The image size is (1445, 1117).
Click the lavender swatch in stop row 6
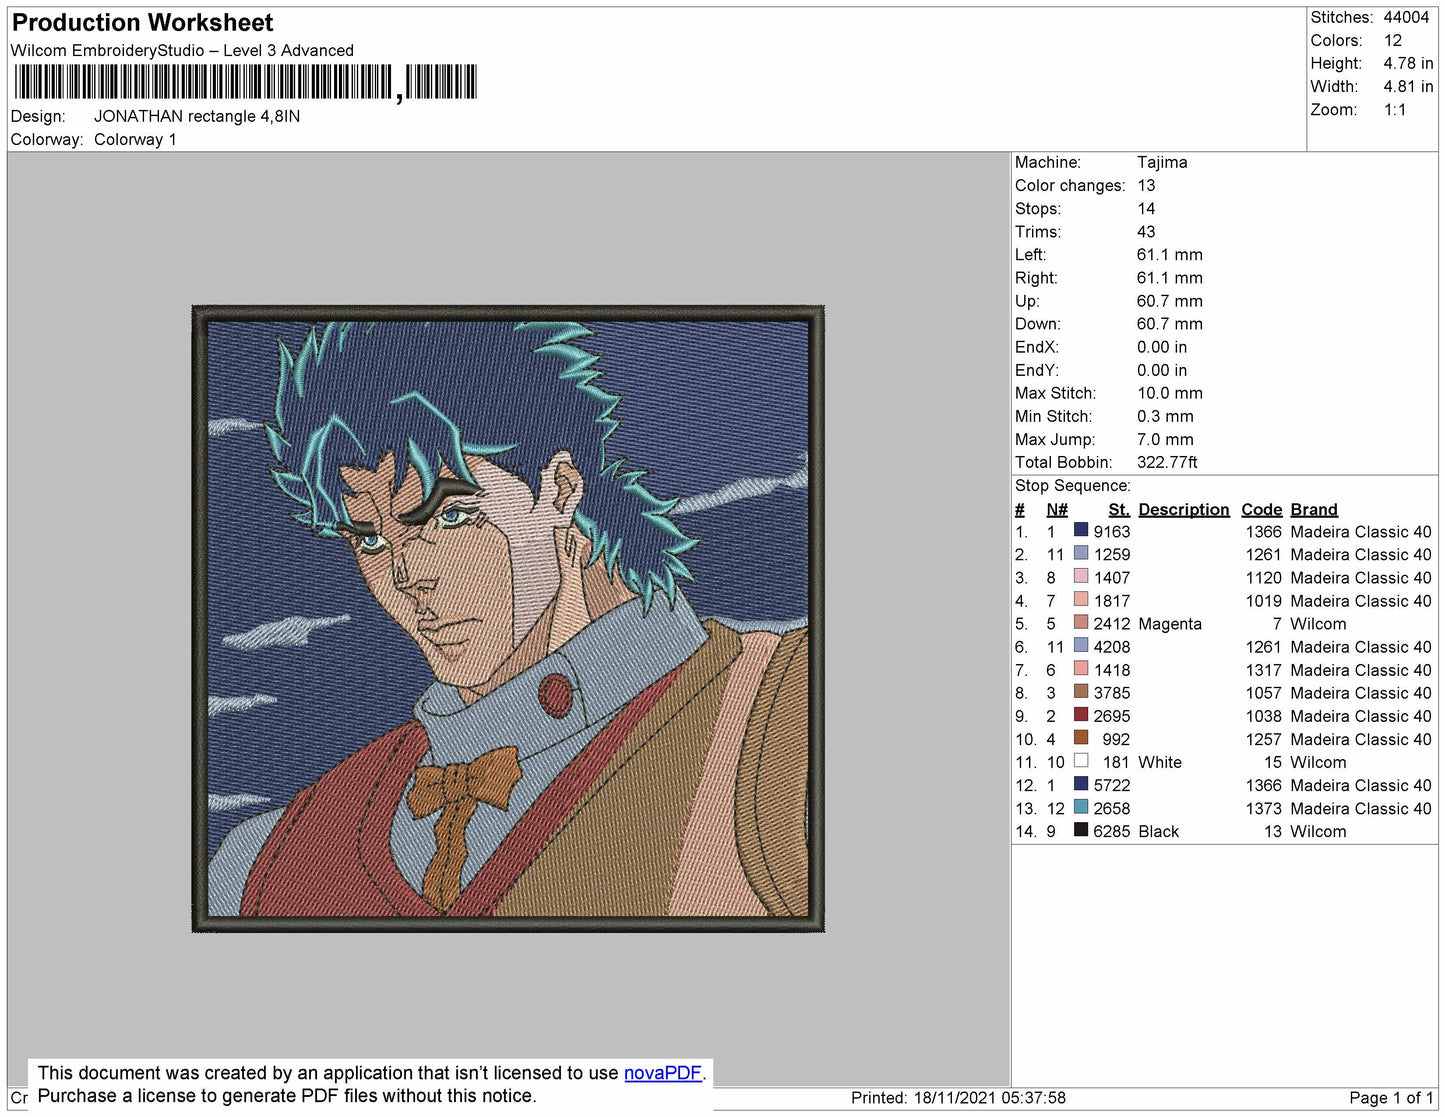pos(1081,646)
